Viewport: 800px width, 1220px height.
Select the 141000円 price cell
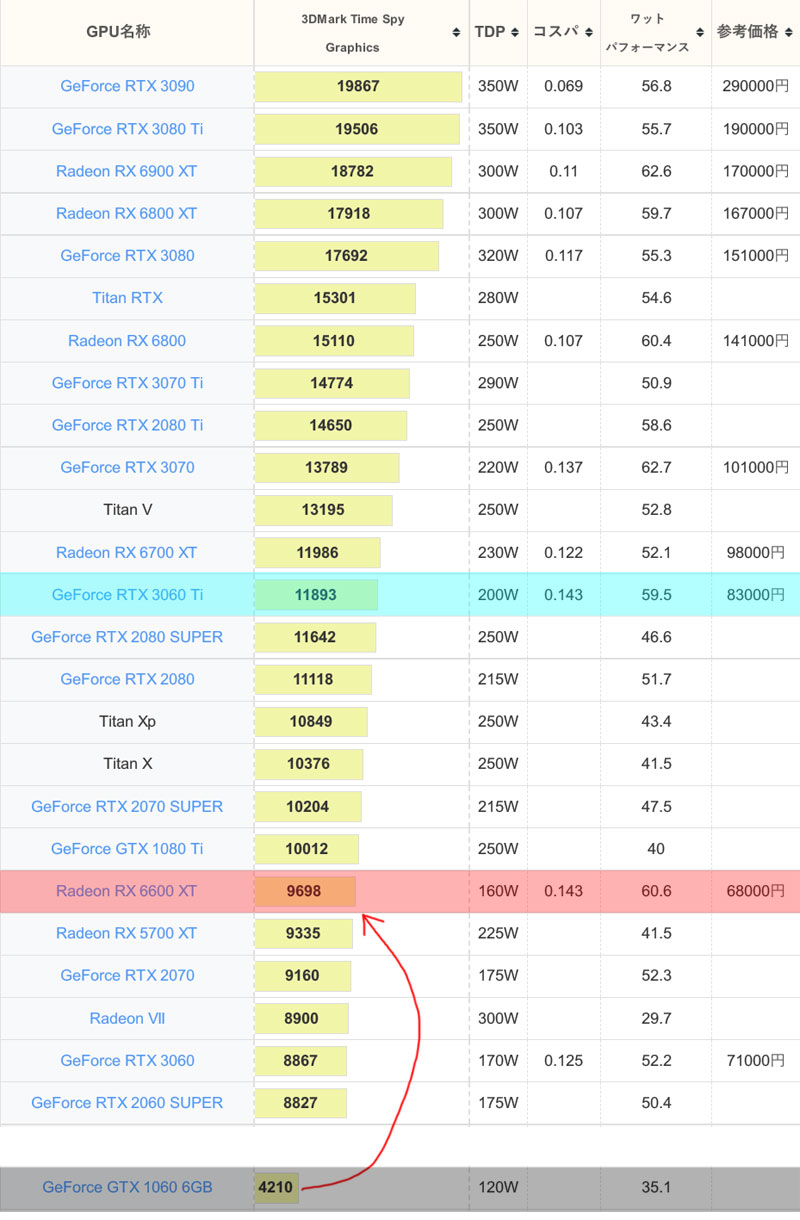tap(756, 340)
